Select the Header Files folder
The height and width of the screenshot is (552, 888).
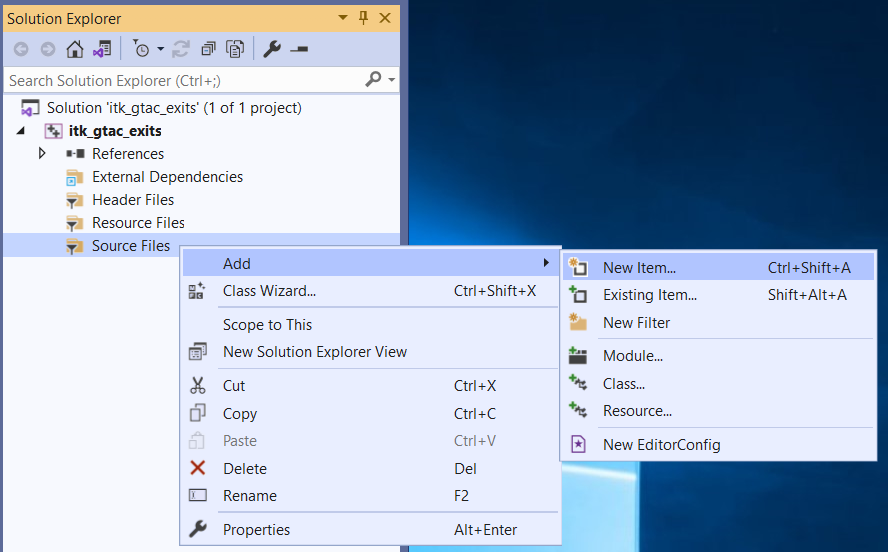pos(132,200)
